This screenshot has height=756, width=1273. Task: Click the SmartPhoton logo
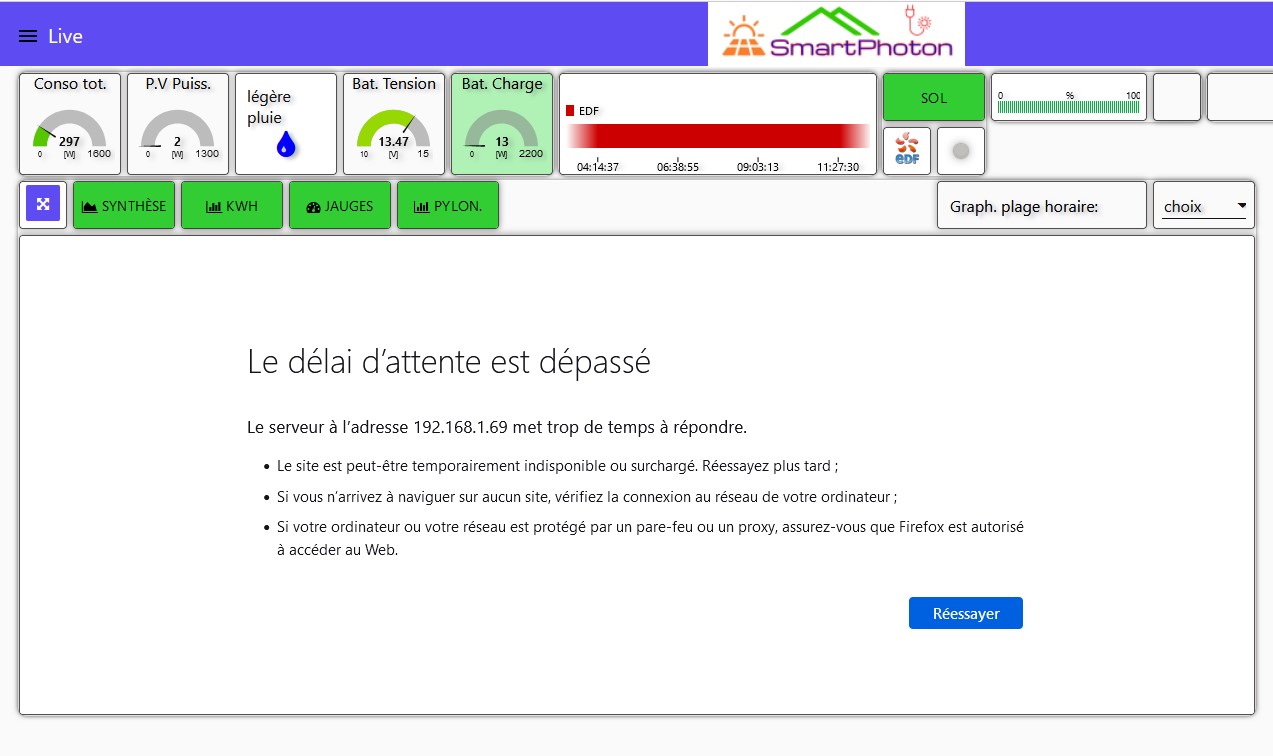point(837,34)
